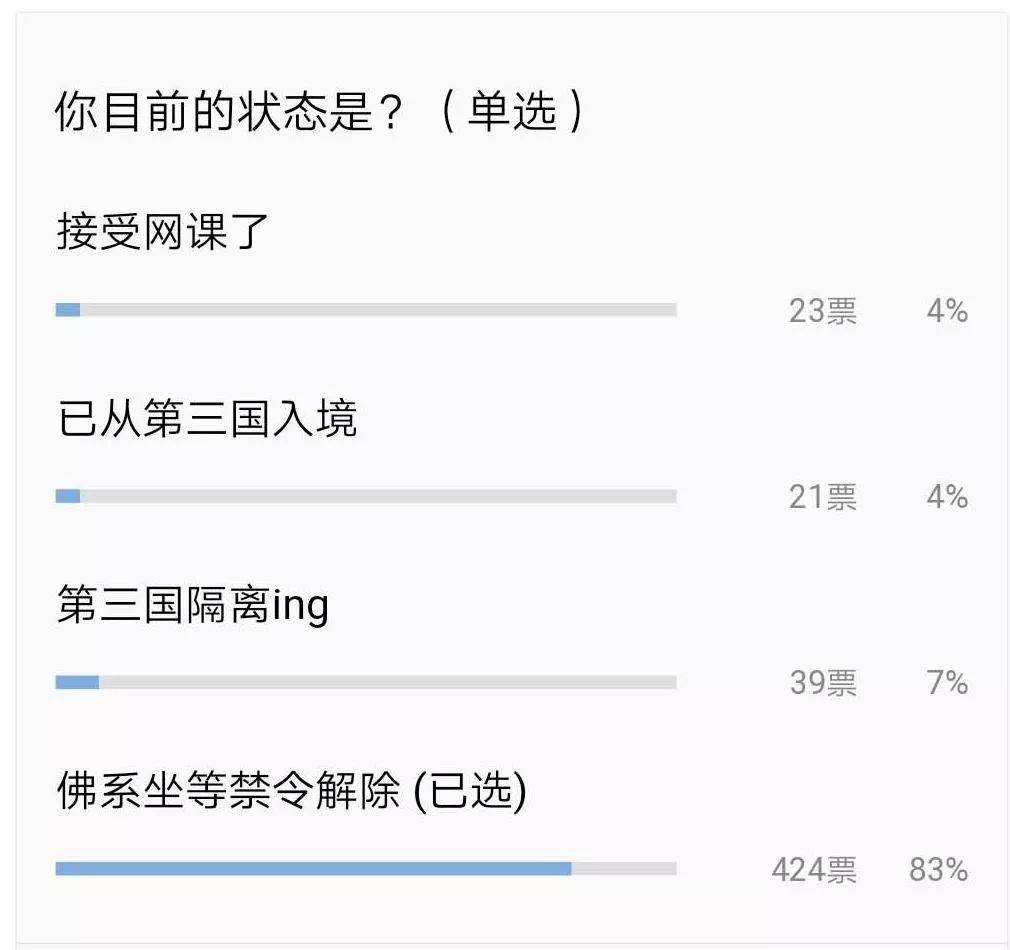Click the 7% percentage label
The width and height of the screenshot is (1010, 950).
click(947, 683)
